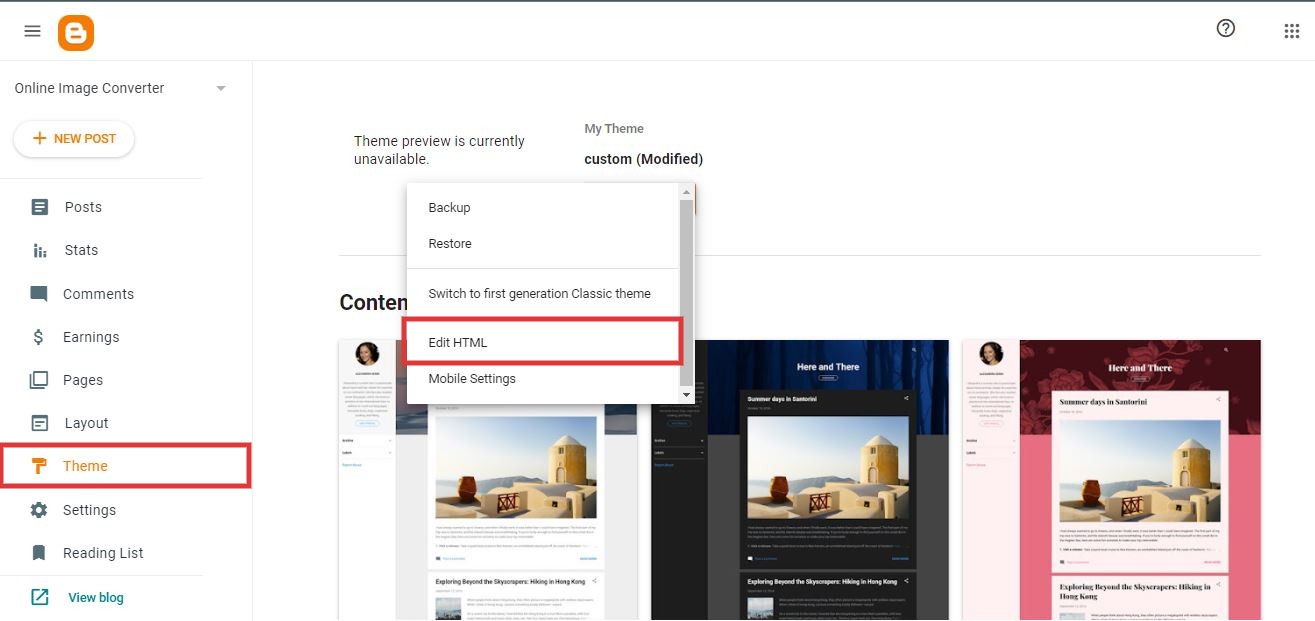Select the Pages icon in the sidebar
Screen dimensions: 1315x621
(x=39, y=379)
